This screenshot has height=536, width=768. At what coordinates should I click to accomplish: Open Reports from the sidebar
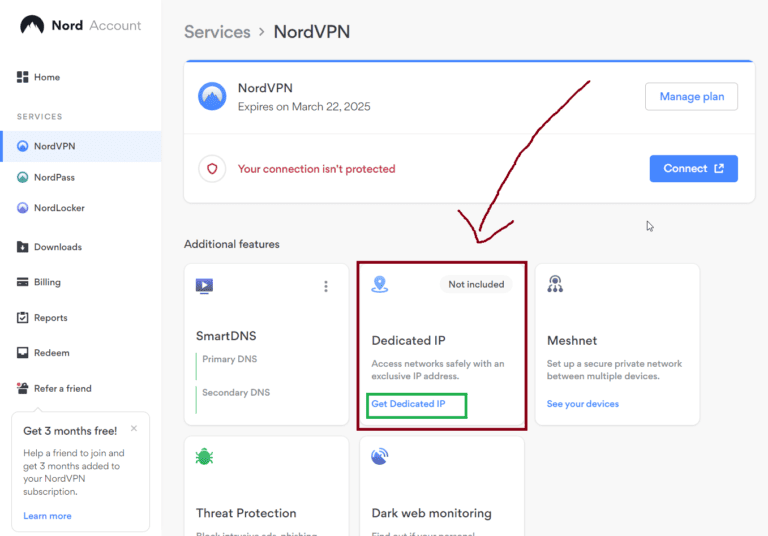50,318
